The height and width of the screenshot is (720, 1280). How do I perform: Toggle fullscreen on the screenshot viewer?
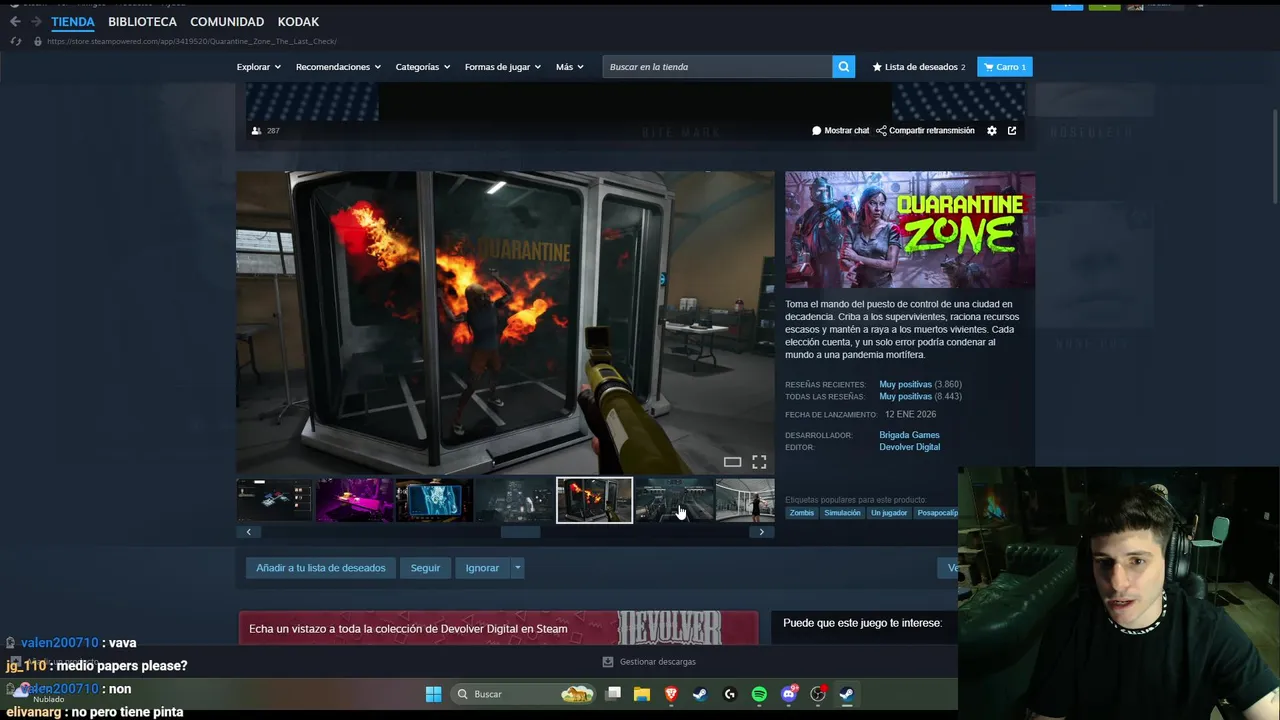(x=759, y=462)
